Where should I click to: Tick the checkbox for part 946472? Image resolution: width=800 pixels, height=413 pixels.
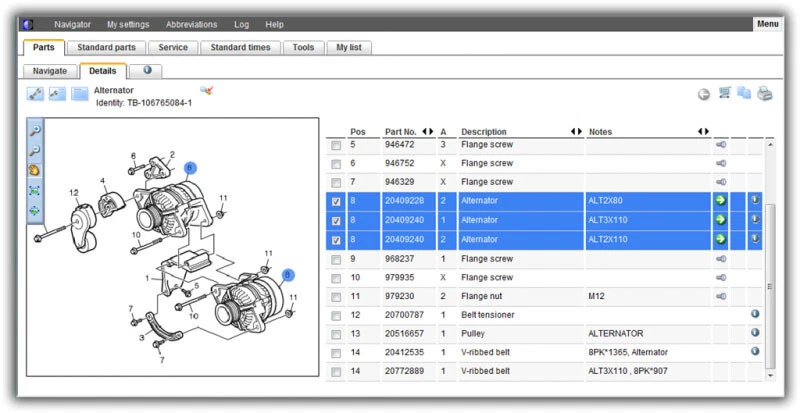point(336,146)
